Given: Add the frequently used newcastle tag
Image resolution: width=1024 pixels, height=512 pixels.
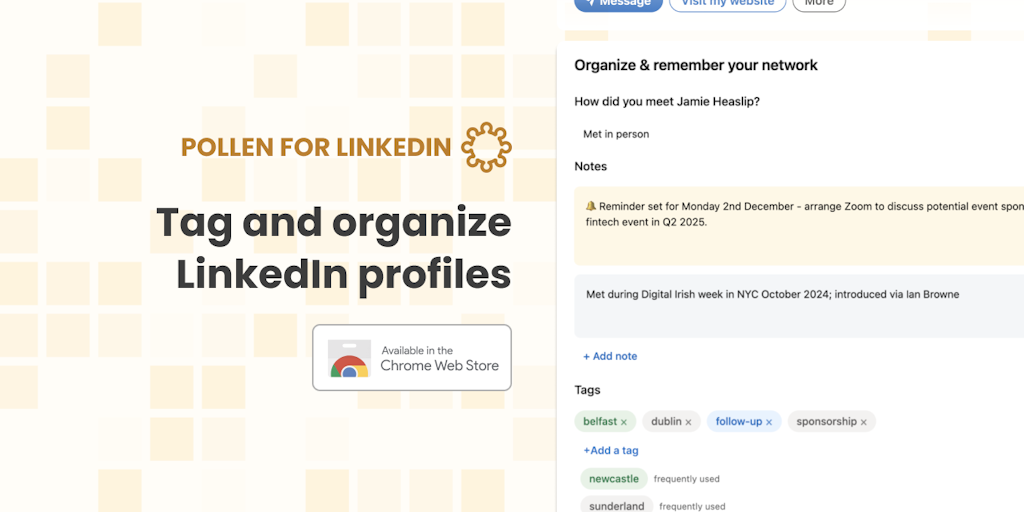Looking at the screenshot, I should point(613,479).
